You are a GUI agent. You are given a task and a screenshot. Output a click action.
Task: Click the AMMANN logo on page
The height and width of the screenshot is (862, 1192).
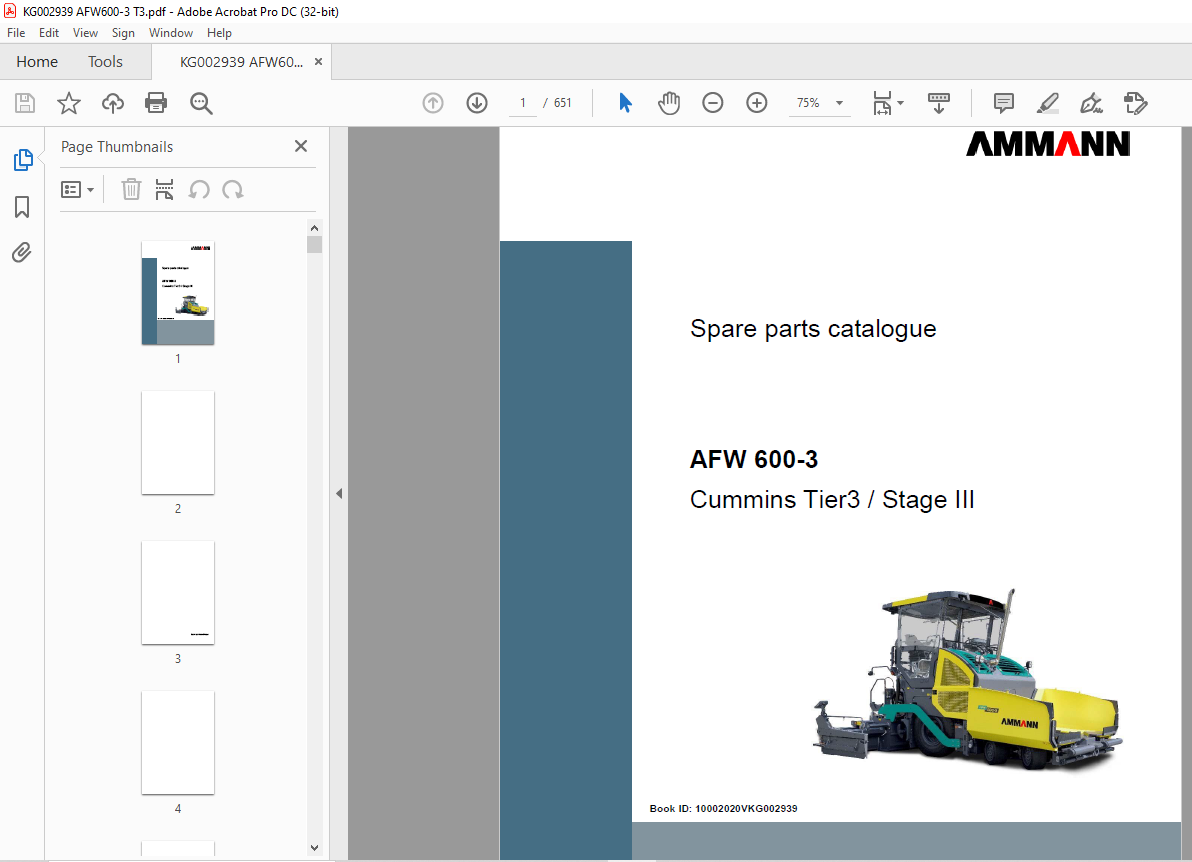(x=1048, y=144)
